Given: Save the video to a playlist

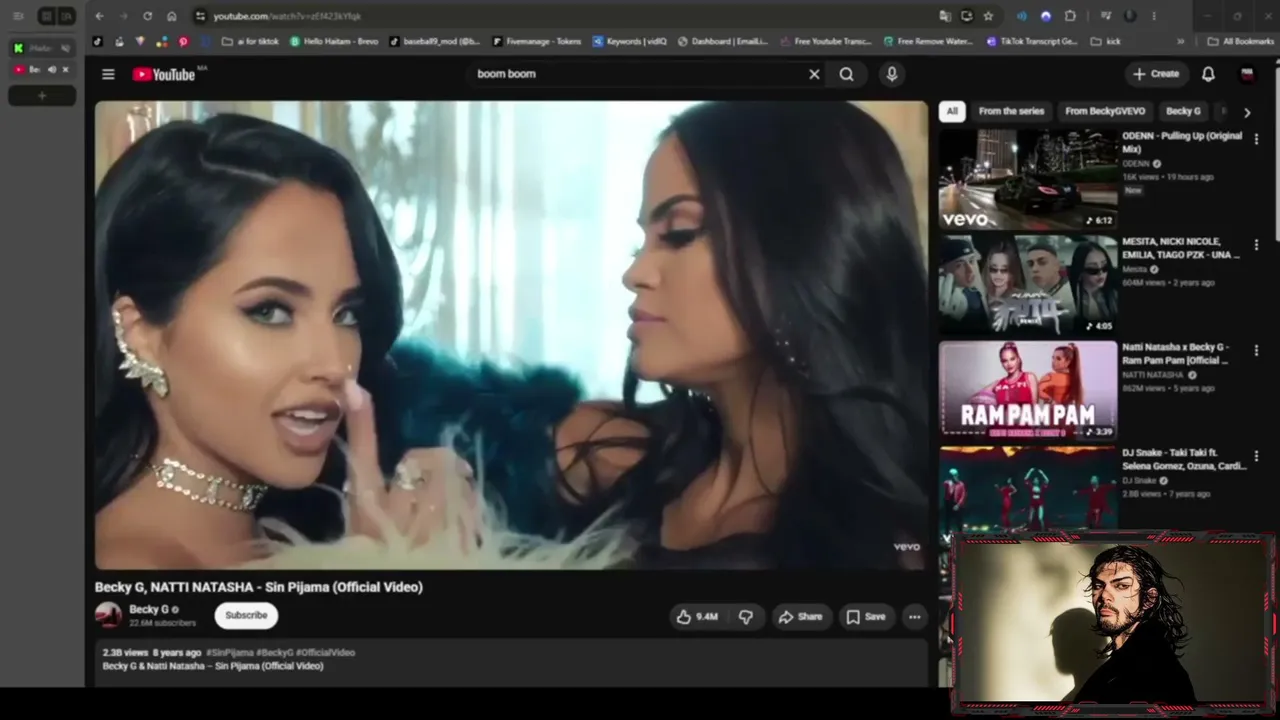Looking at the screenshot, I should 866,617.
